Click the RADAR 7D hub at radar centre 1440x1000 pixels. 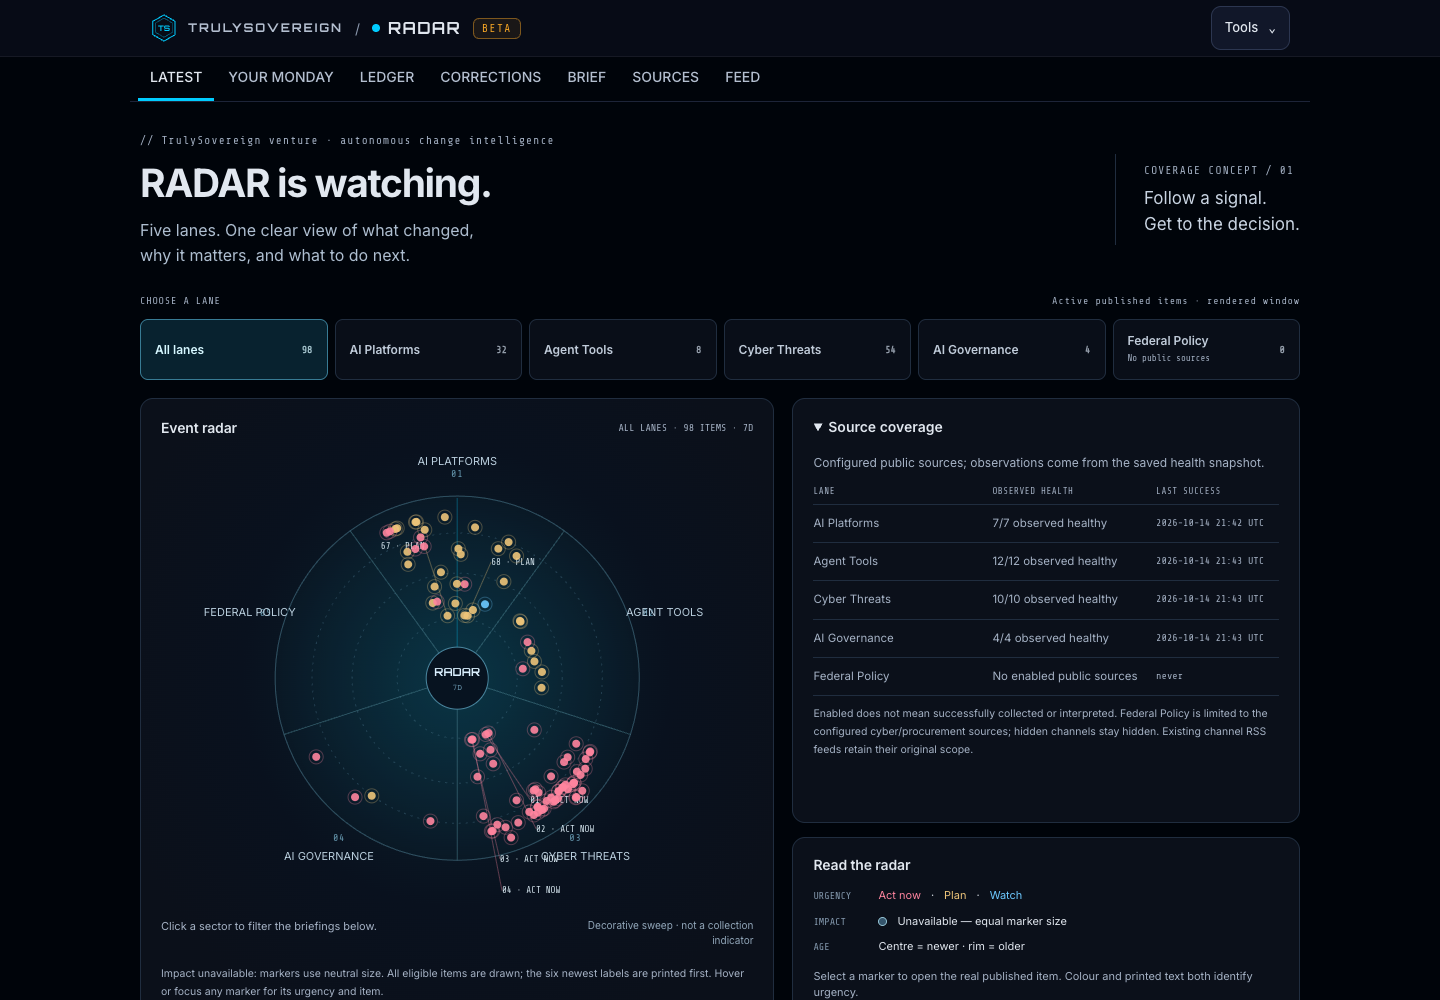coord(457,678)
